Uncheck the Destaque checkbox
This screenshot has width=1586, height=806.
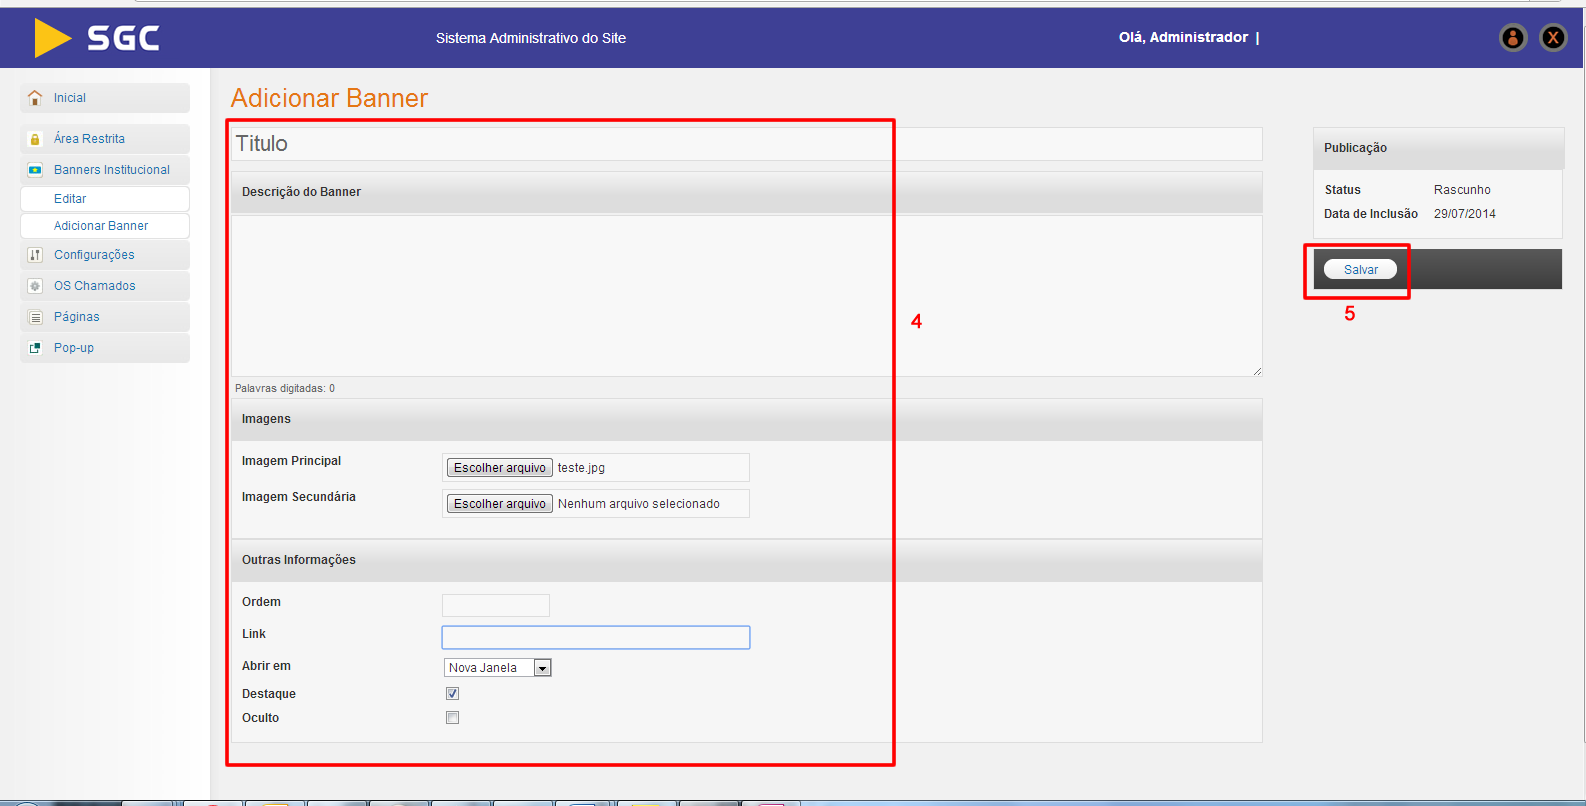452,693
